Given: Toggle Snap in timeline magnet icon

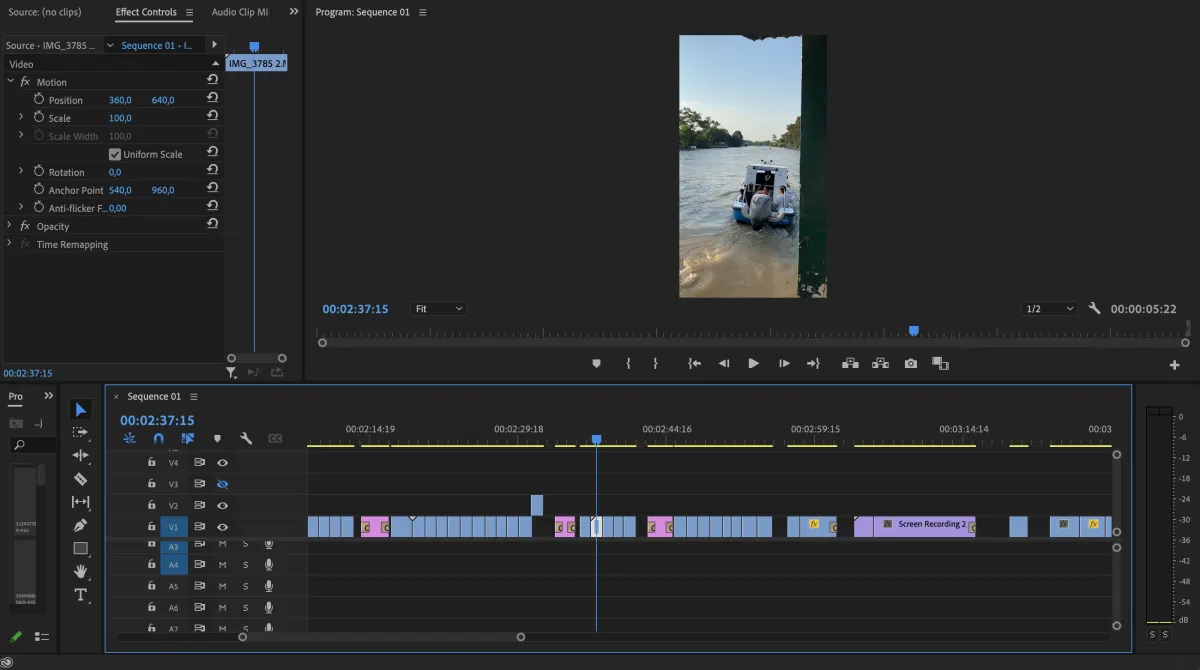Looking at the screenshot, I should pyautogui.click(x=158, y=438).
